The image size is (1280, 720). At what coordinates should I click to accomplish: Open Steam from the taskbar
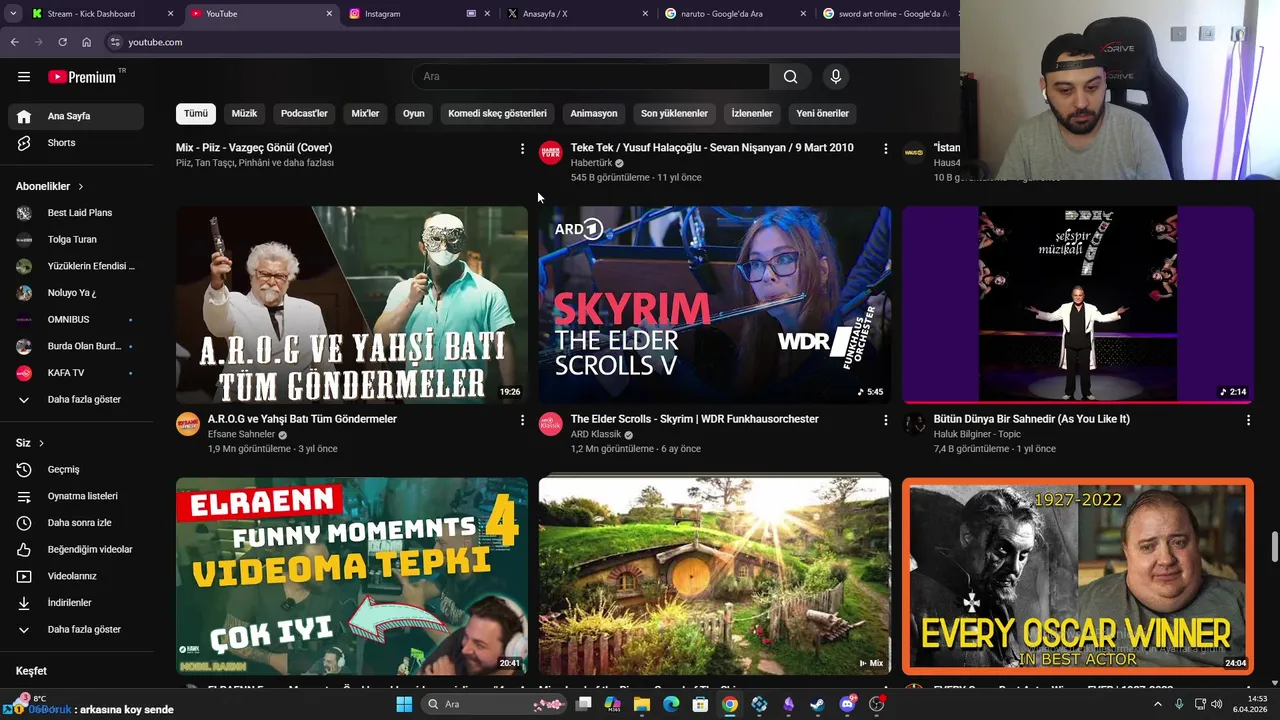pos(817,704)
